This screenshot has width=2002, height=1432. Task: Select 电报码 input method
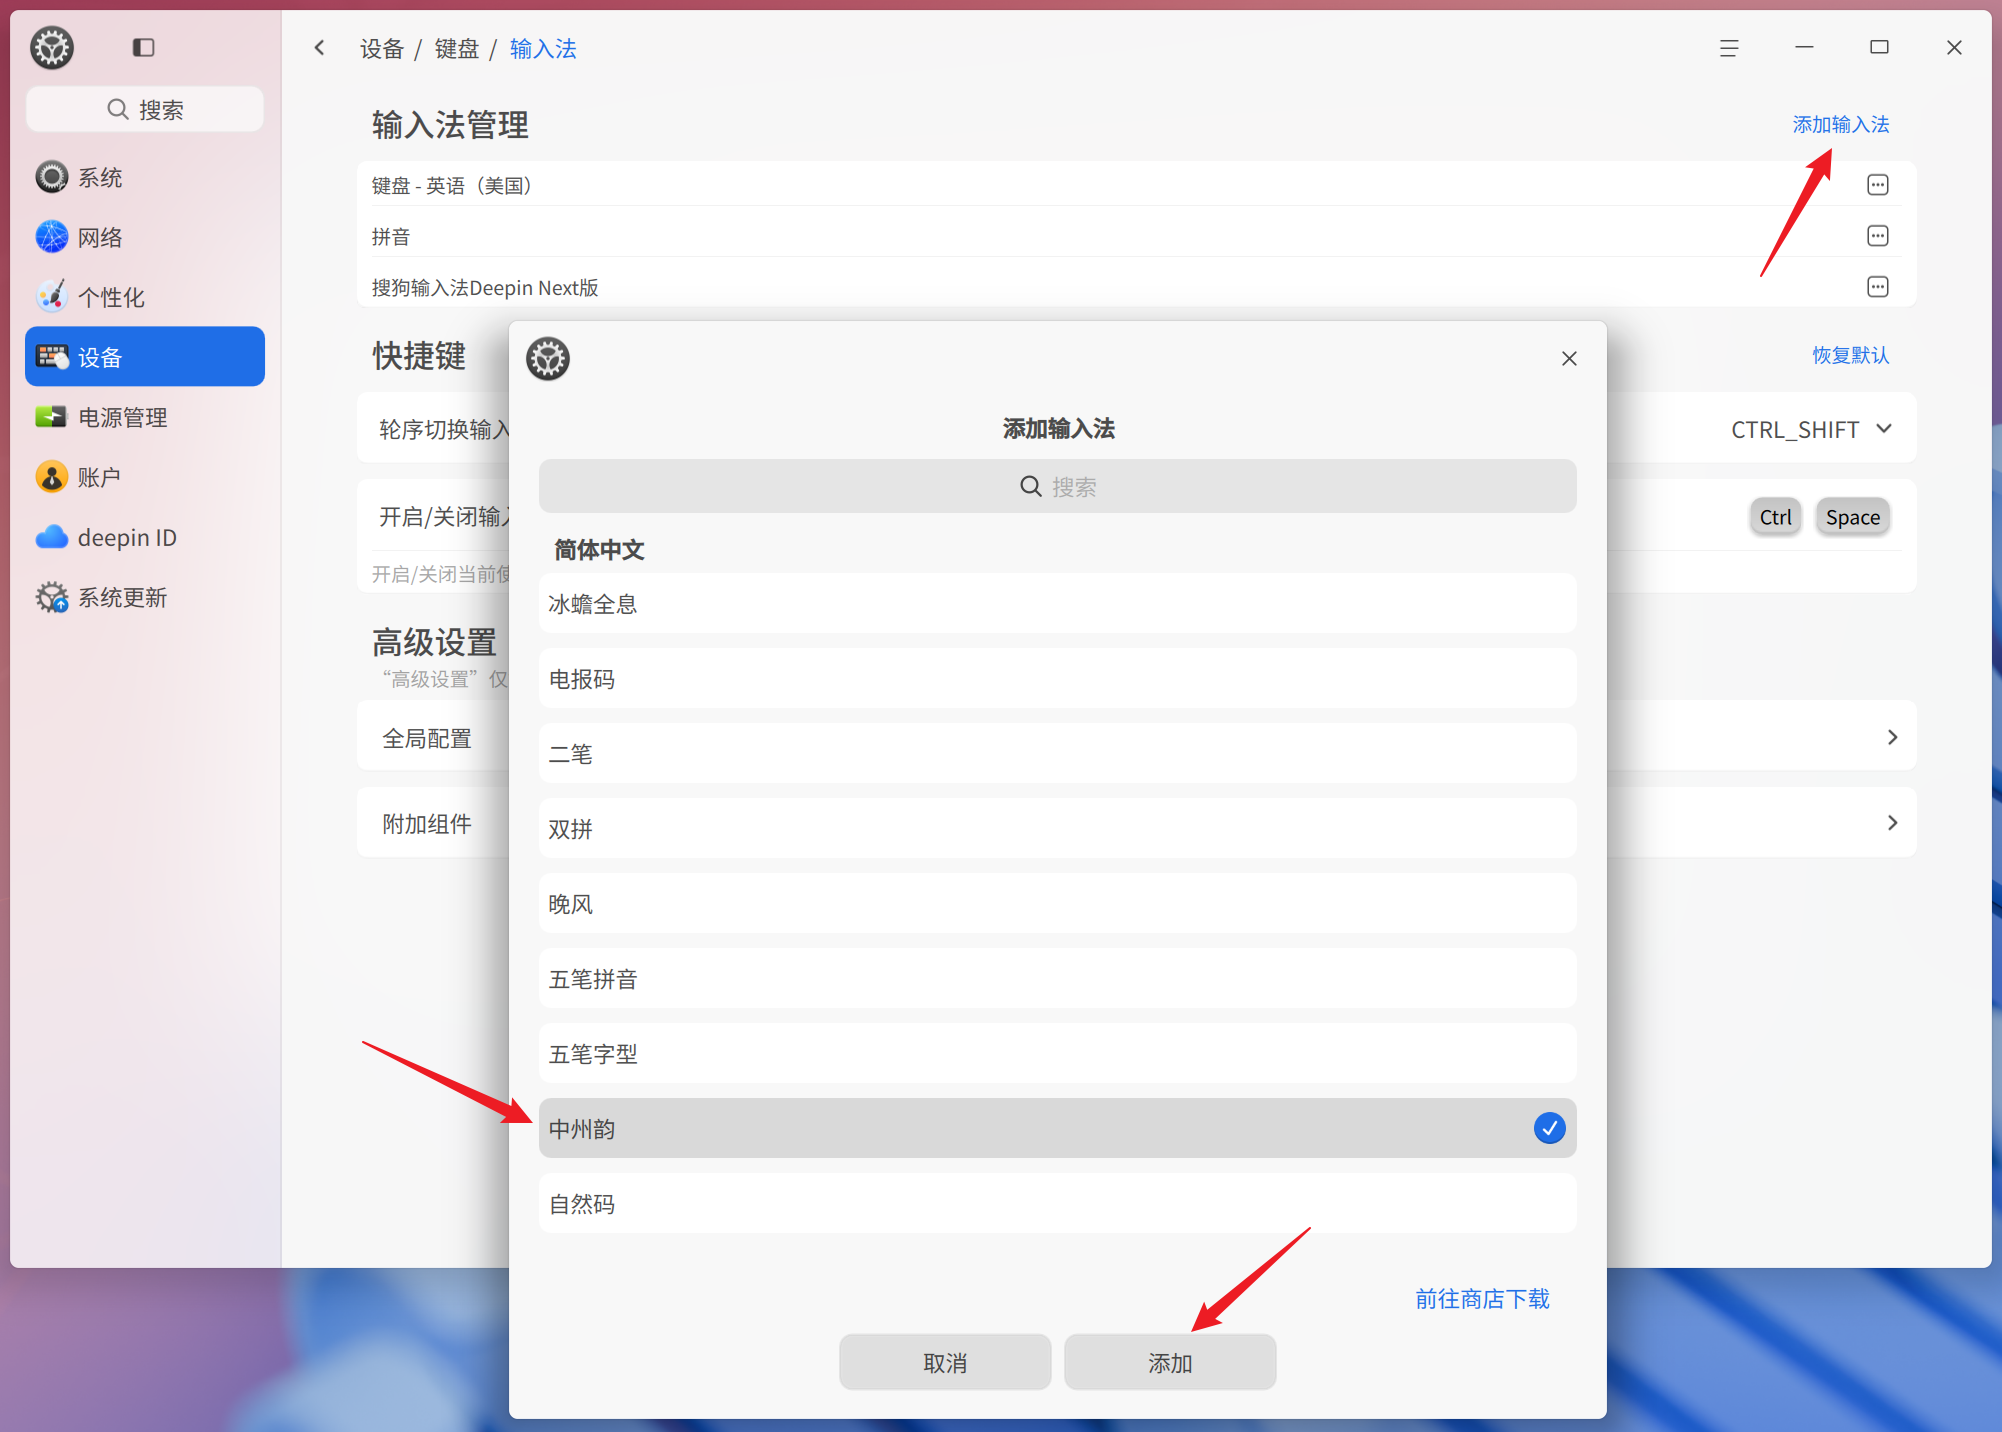(1058, 679)
